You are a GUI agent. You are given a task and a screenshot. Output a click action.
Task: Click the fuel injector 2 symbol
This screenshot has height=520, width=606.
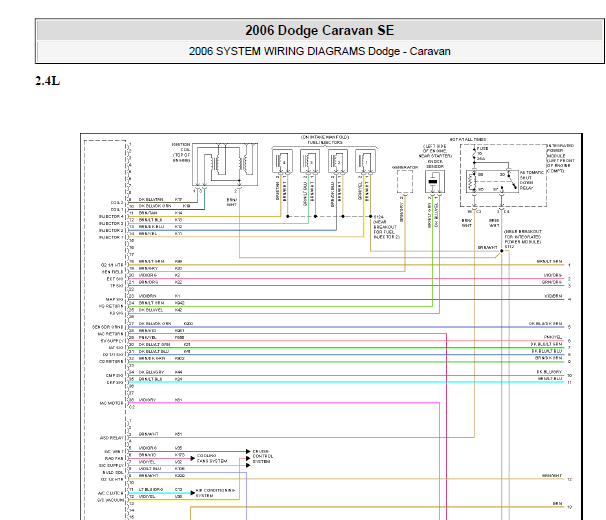338,162
